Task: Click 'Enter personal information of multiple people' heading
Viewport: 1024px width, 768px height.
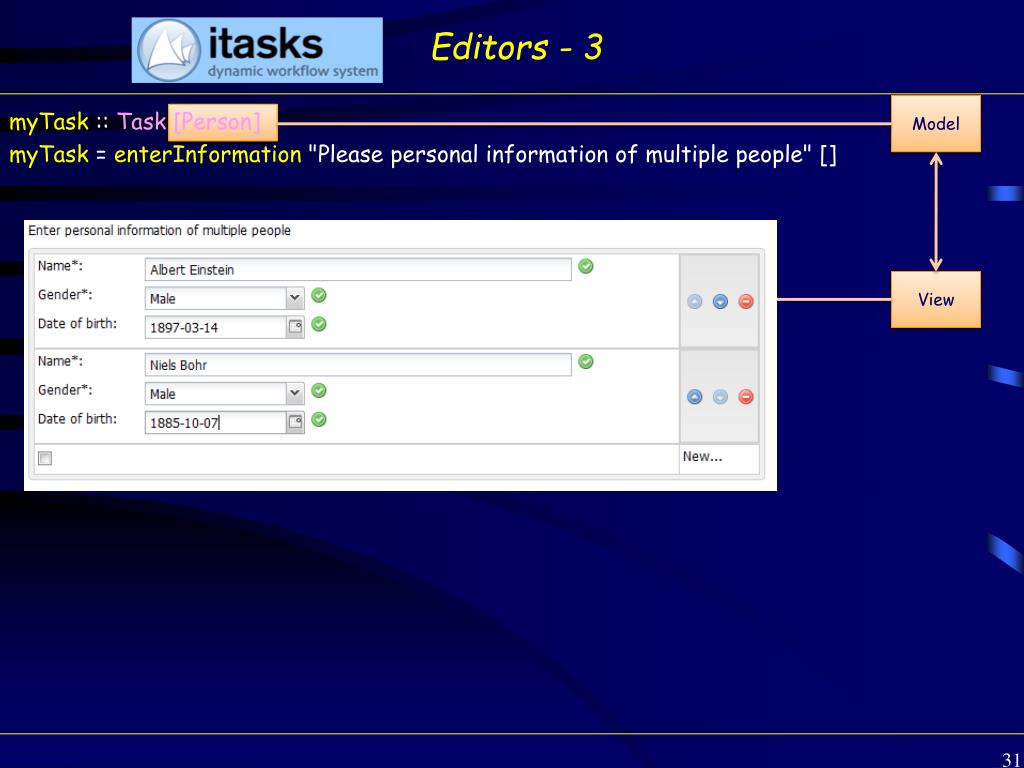Action: click(159, 231)
